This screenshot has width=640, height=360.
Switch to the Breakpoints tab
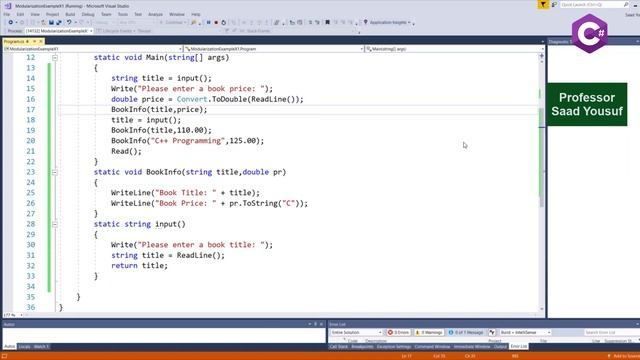(x=362, y=347)
